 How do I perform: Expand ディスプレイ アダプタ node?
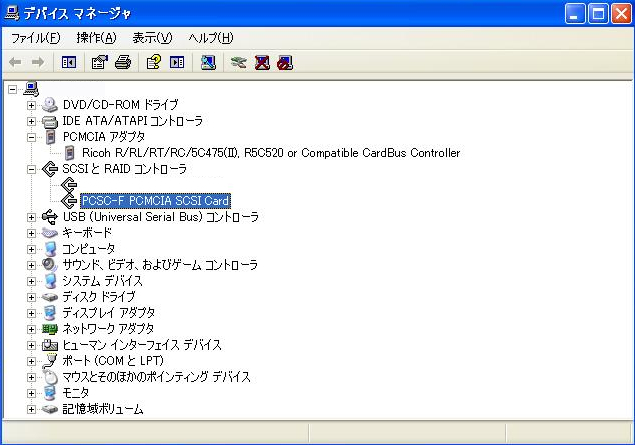pos(31,313)
